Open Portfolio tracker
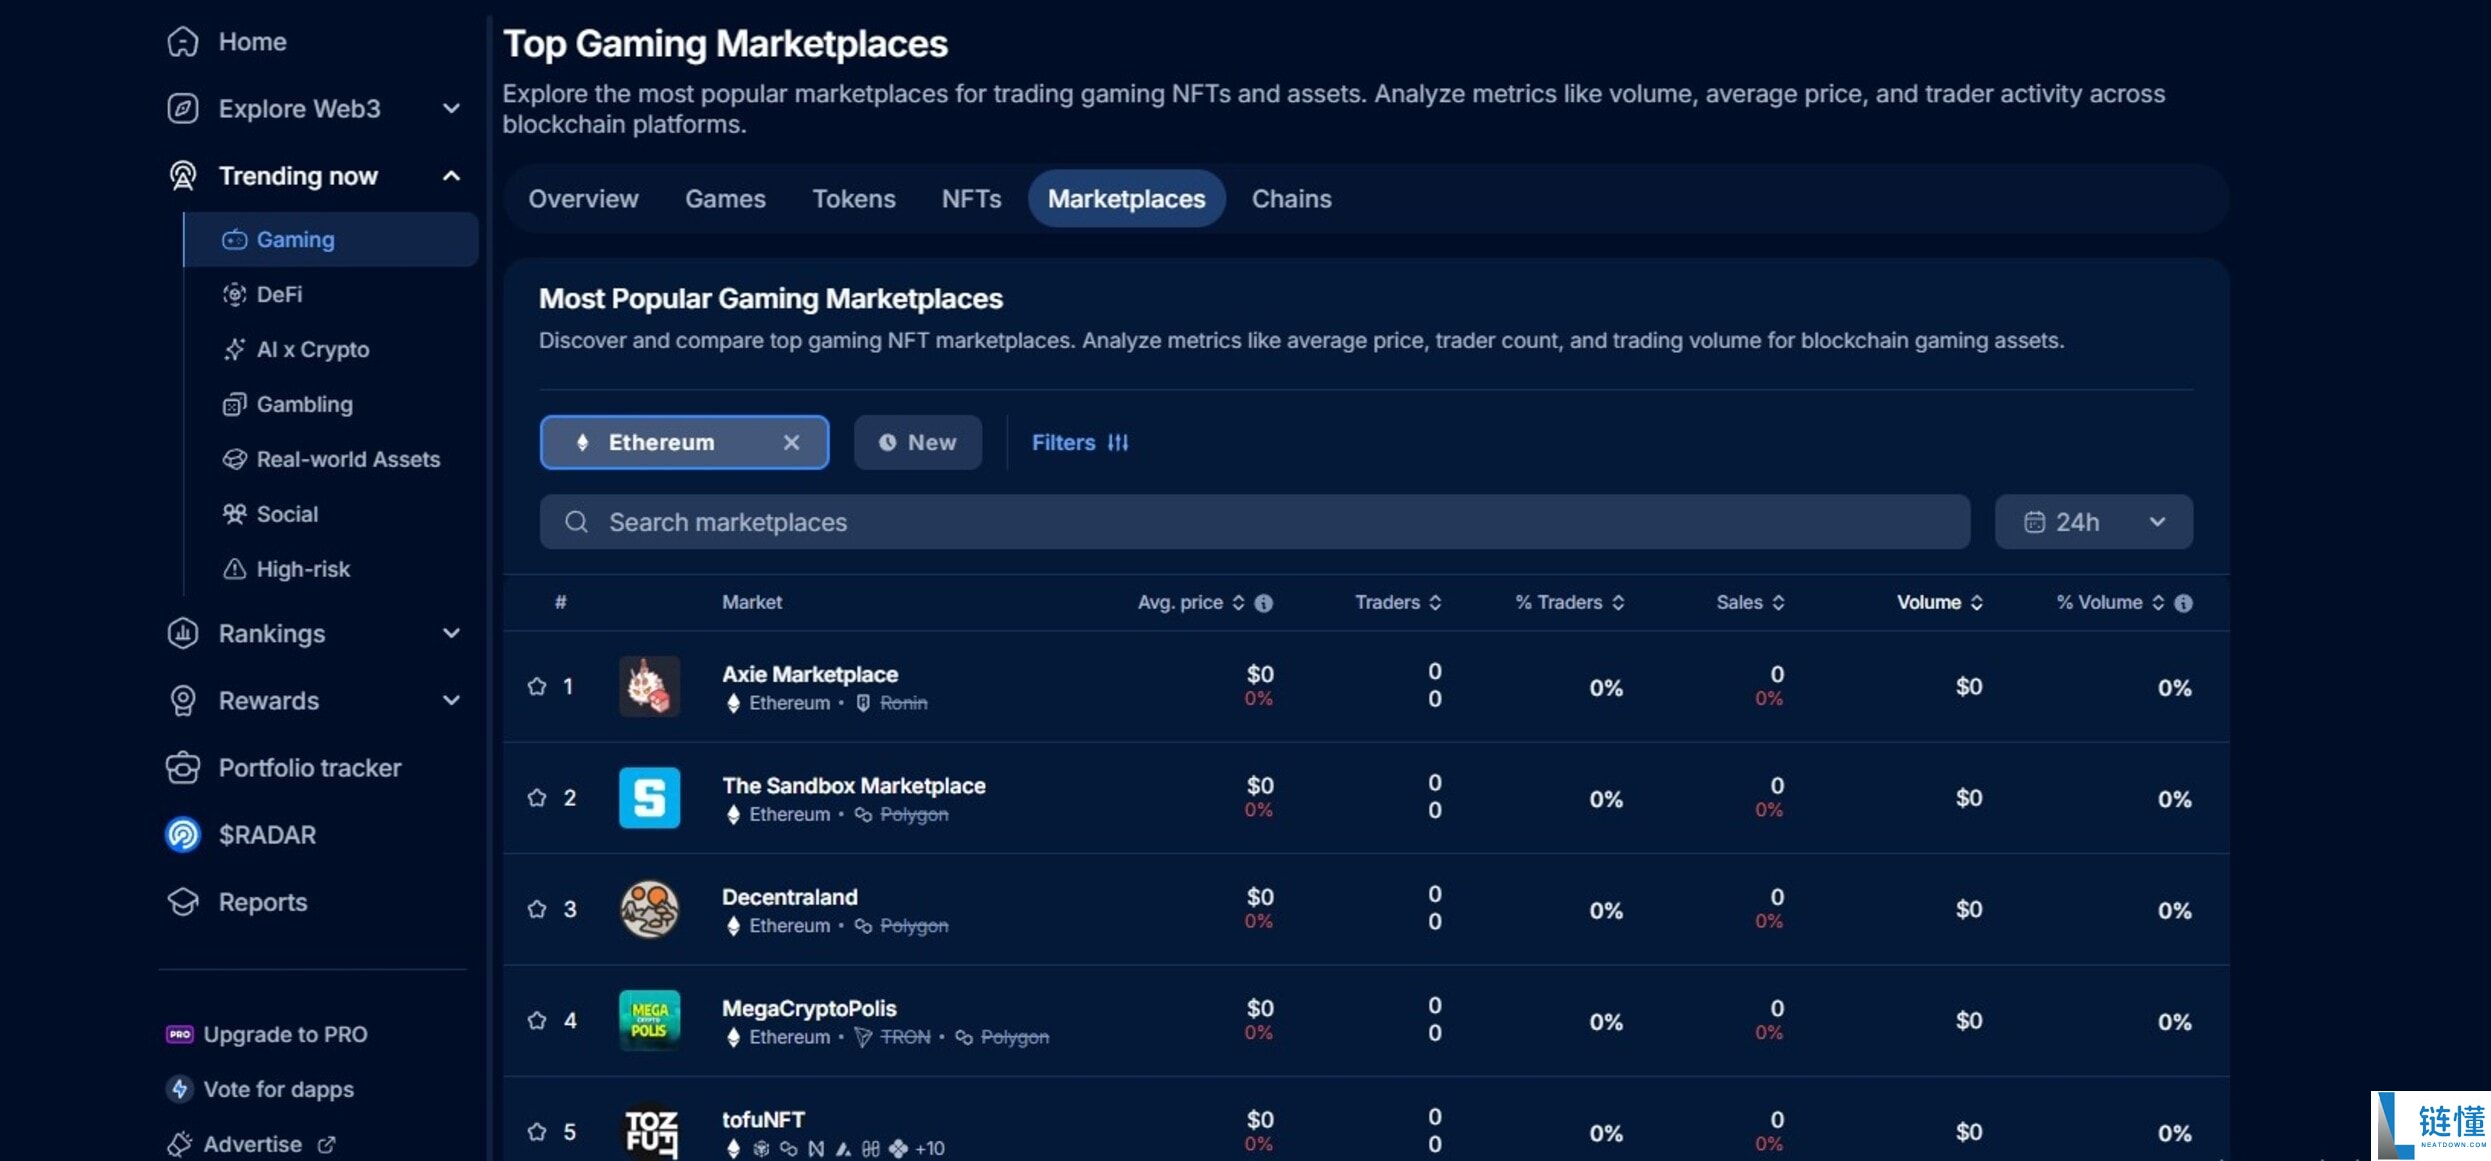 (284, 768)
